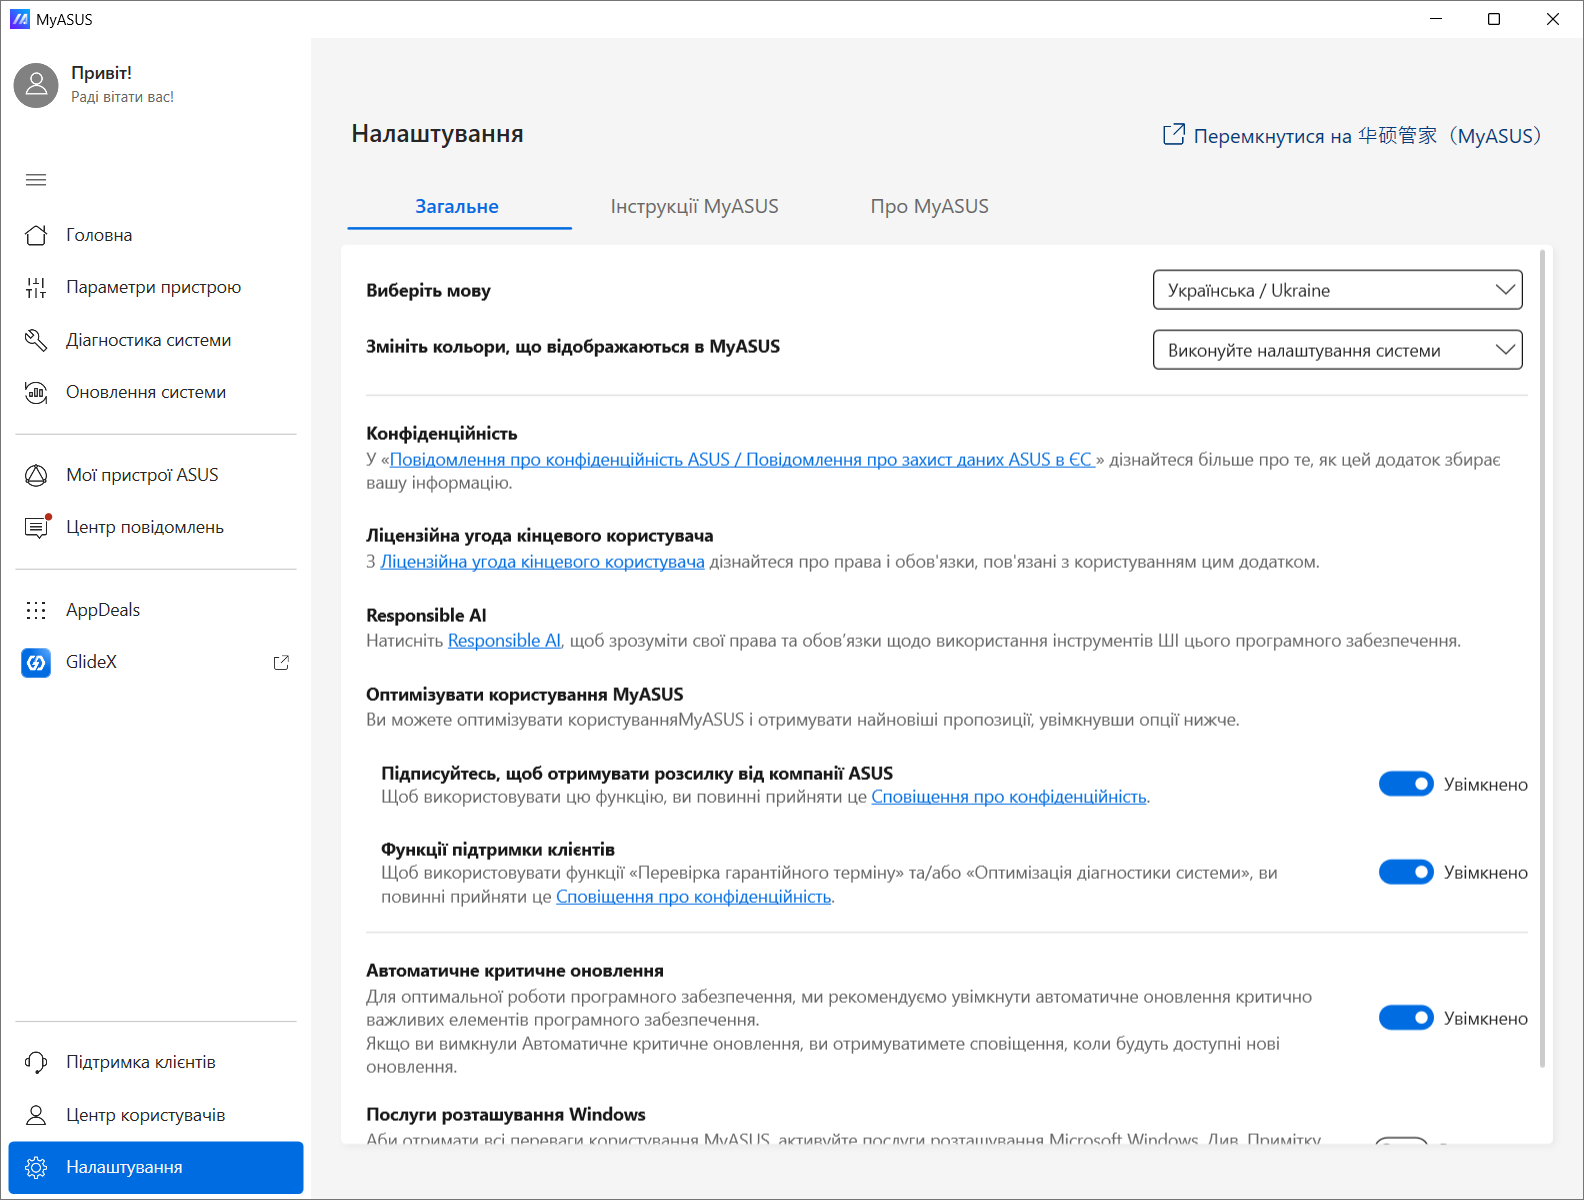Maximize the MyASUS window
Viewport: 1584px width, 1200px height.
click(1494, 19)
